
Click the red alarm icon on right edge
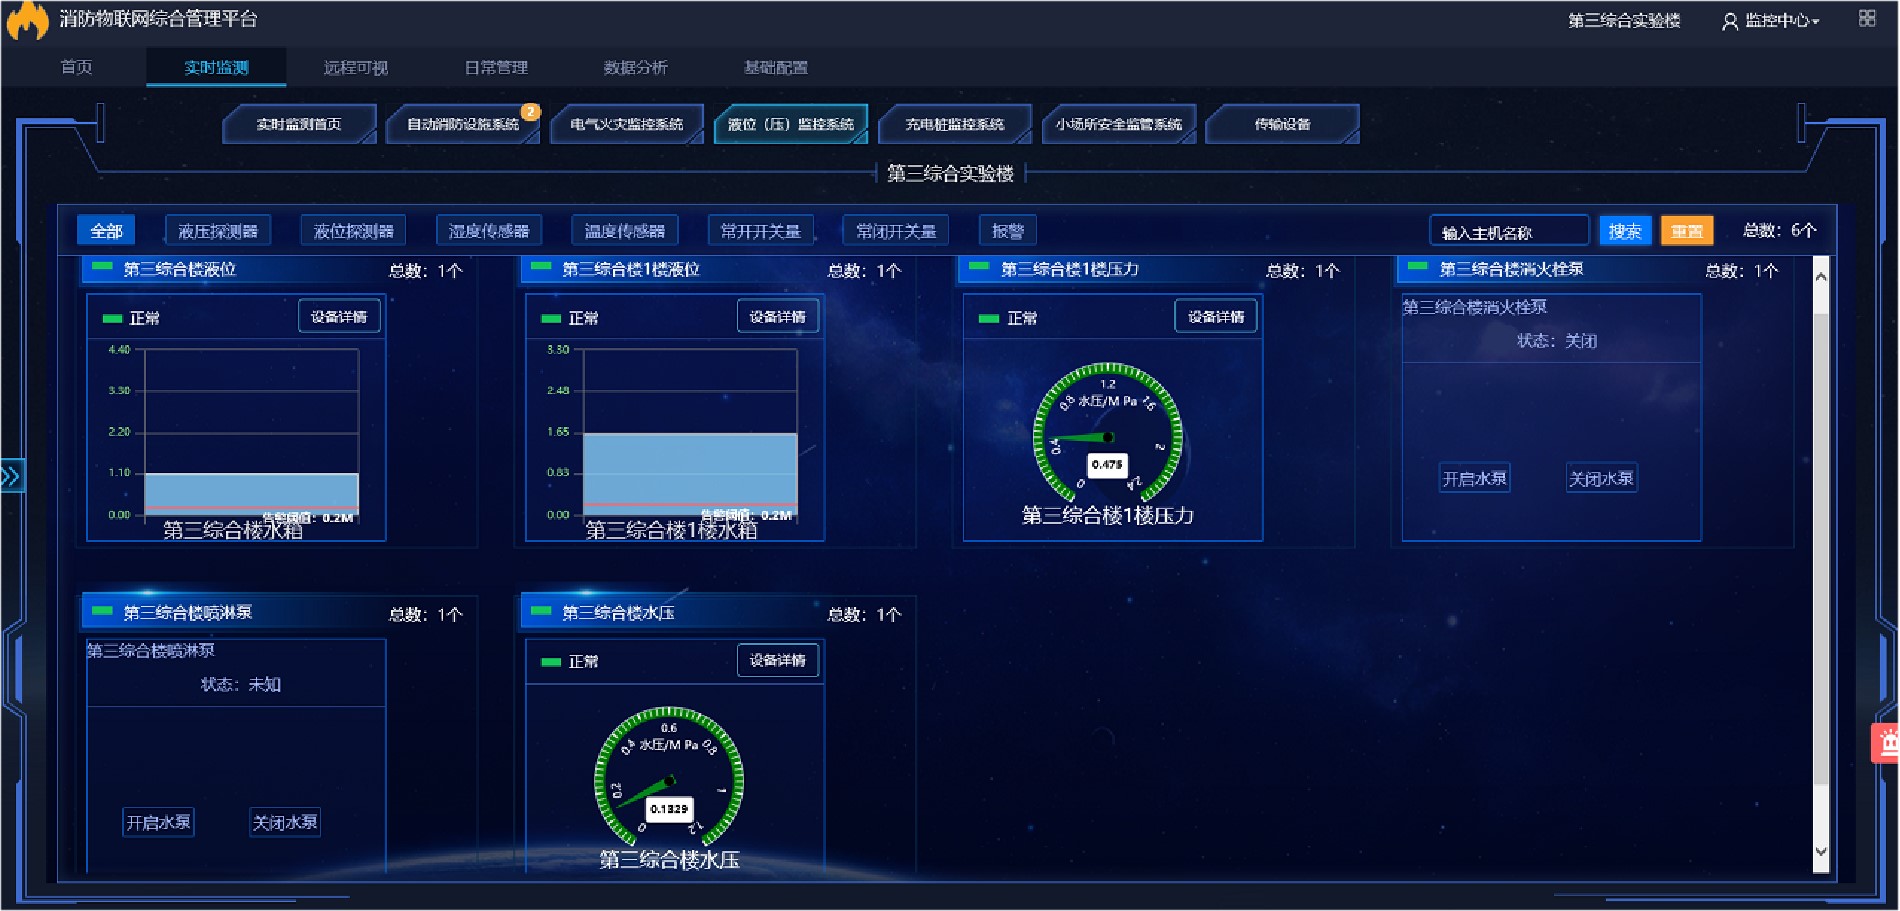(1886, 743)
